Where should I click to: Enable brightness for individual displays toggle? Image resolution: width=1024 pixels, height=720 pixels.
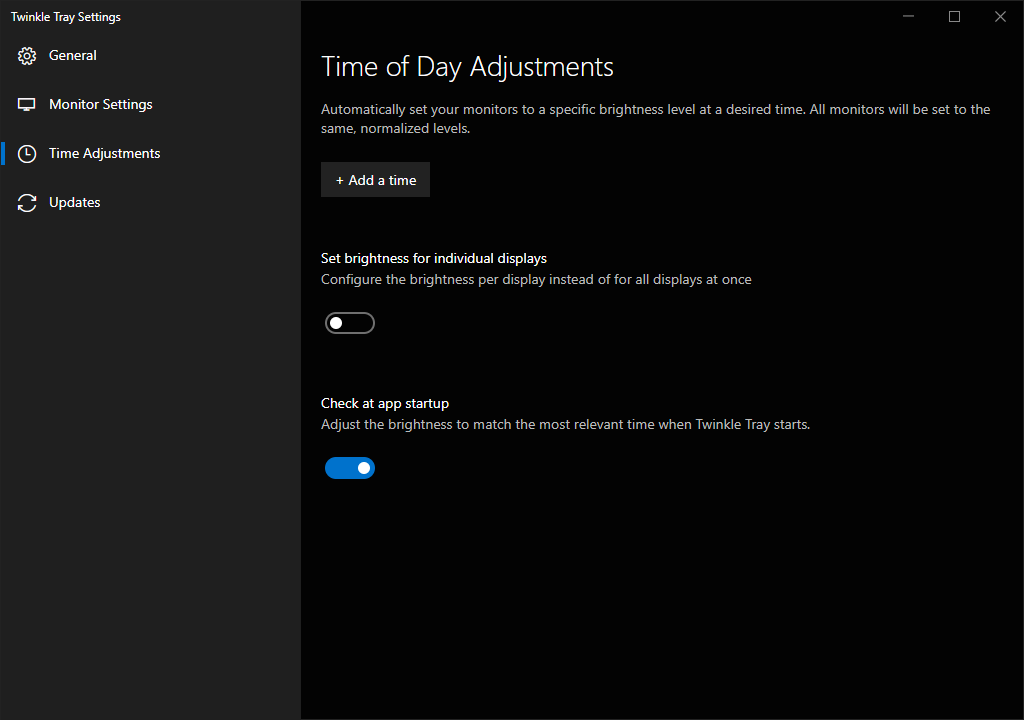pyautogui.click(x=350, y=323)
